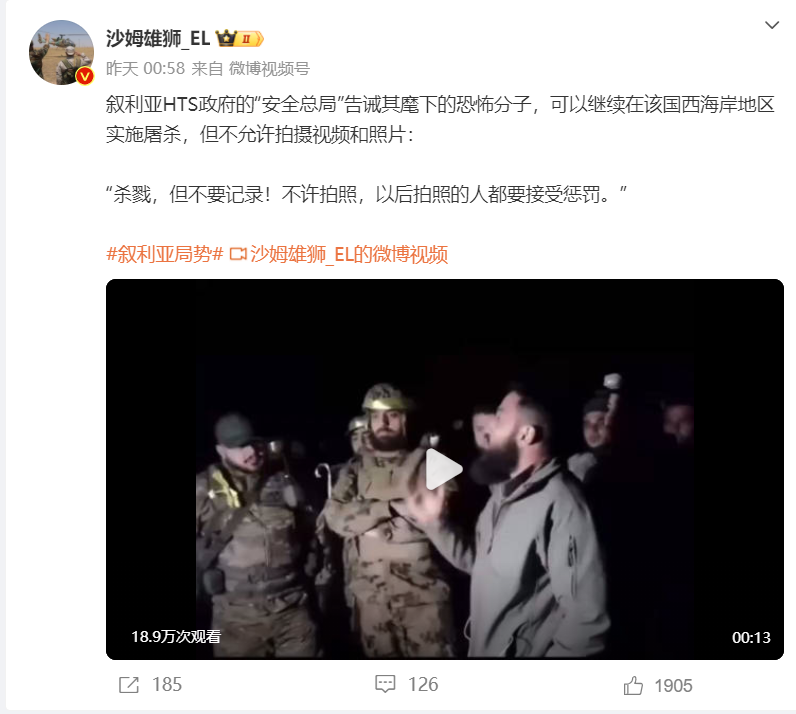Open the #叙利亚局势# hashtag topic
The image size is (796, 714).
164,254
